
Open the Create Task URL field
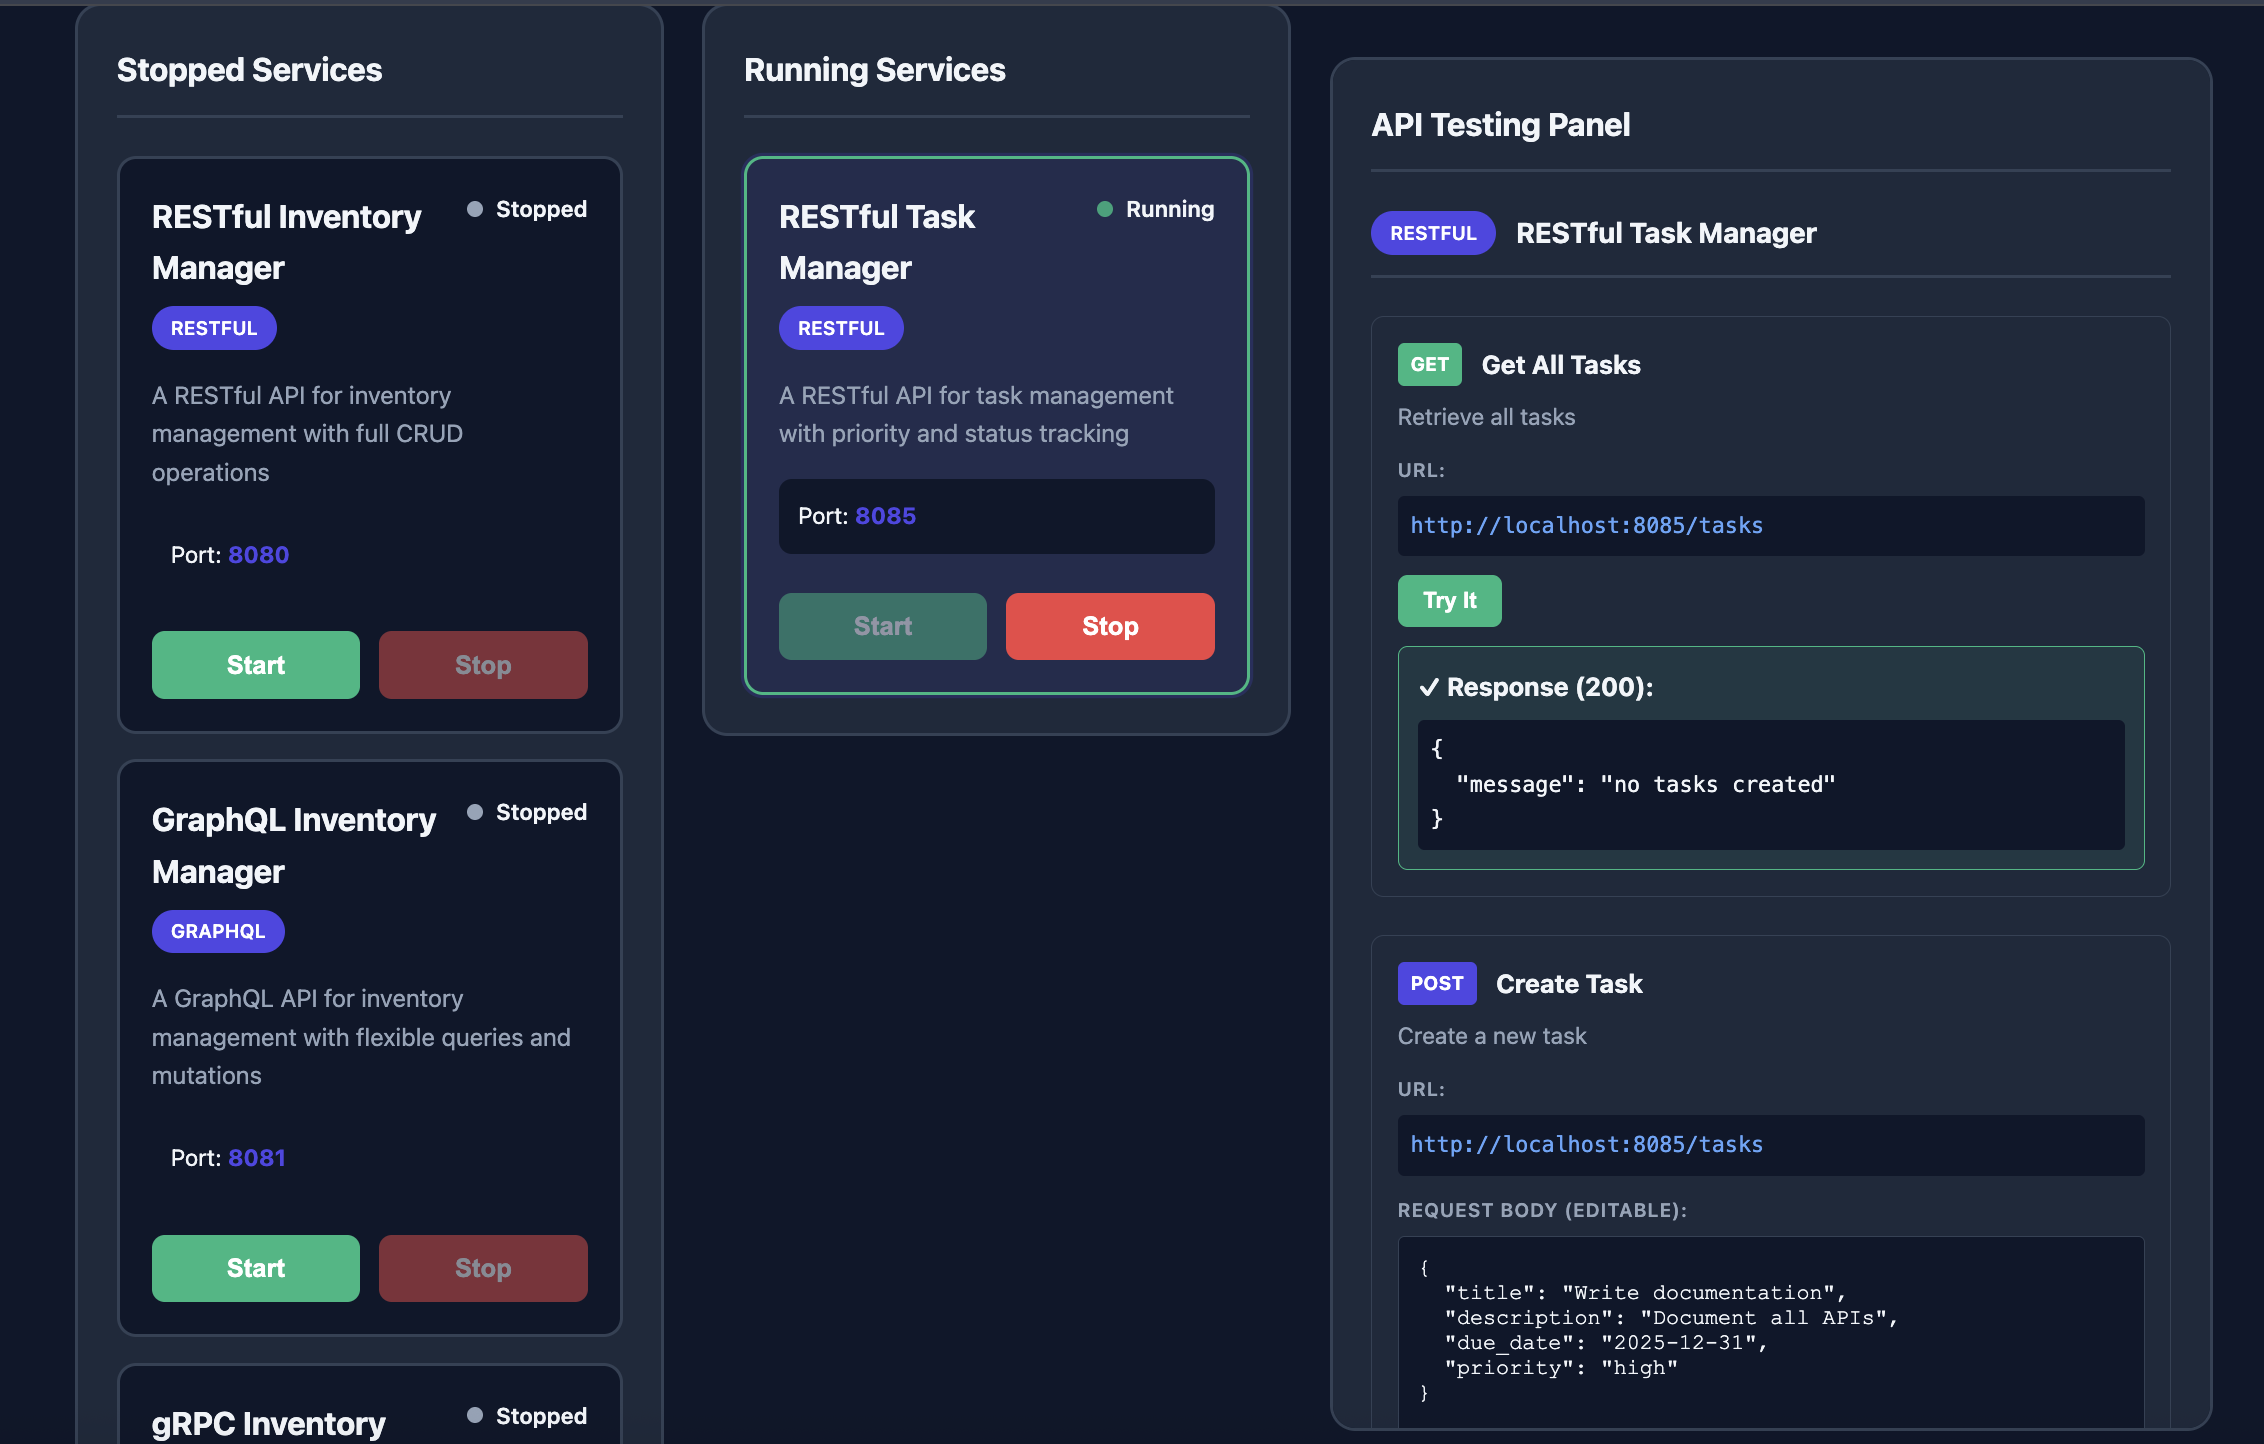coord(1770,1145)
